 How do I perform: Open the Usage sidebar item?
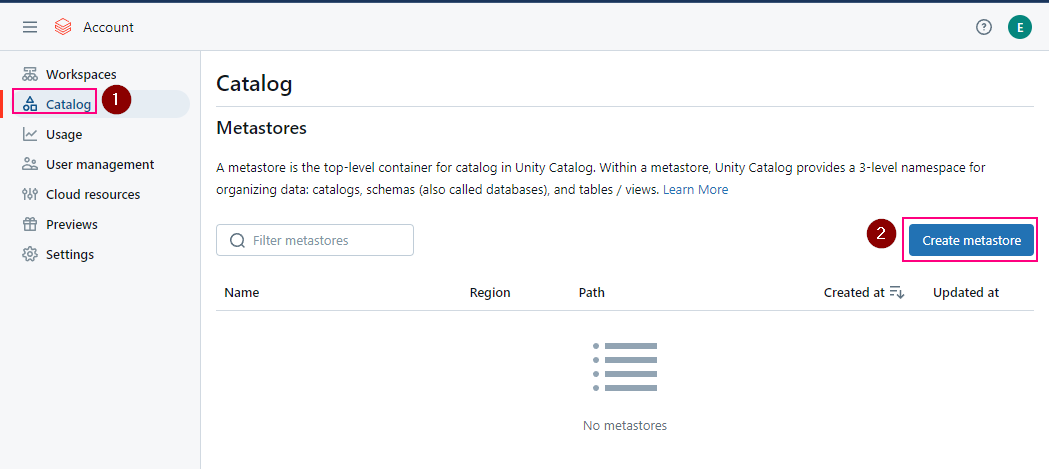pos(64,134)
